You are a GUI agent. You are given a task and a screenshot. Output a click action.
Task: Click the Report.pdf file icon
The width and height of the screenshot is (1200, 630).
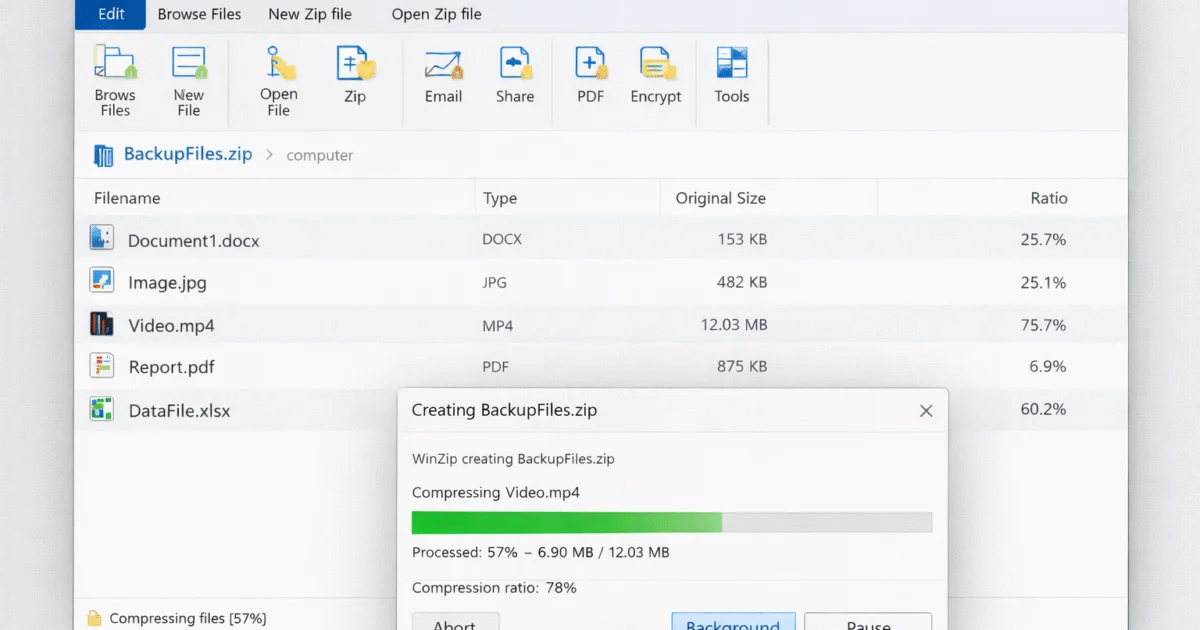pyautogui.click(x=101, y=365)
